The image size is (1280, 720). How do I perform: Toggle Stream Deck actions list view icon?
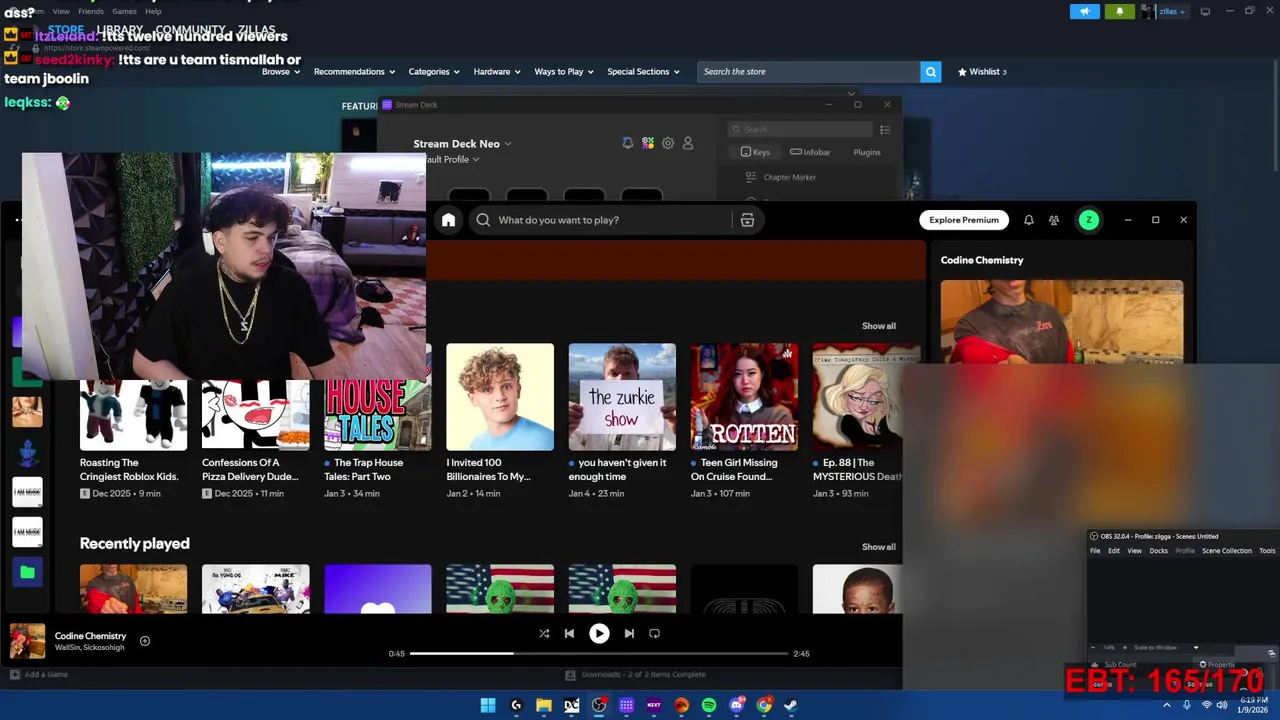coord(885,130)
